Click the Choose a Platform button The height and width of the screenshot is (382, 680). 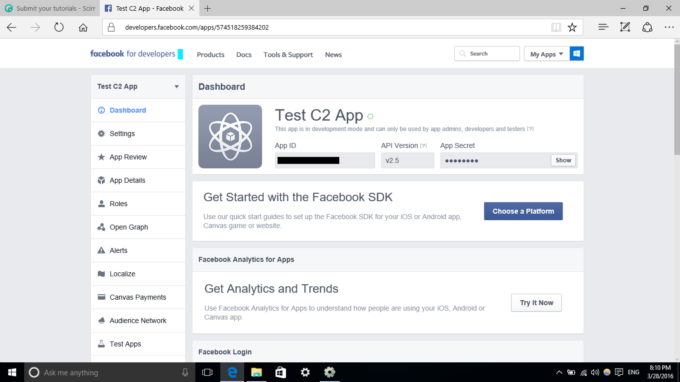tap(523, 211)
